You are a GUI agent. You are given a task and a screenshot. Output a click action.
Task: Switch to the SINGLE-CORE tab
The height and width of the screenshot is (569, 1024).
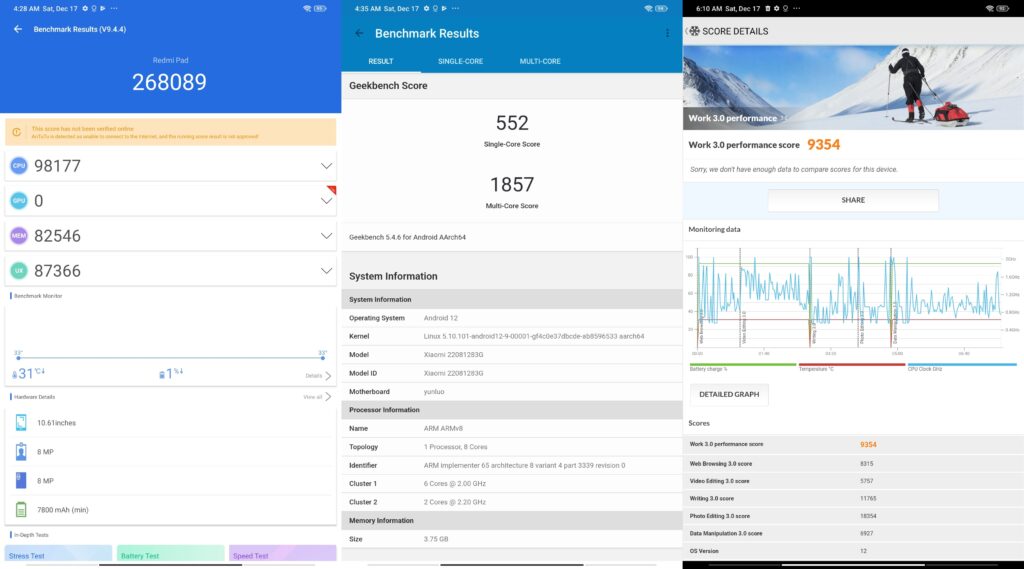tap(460, 61)
